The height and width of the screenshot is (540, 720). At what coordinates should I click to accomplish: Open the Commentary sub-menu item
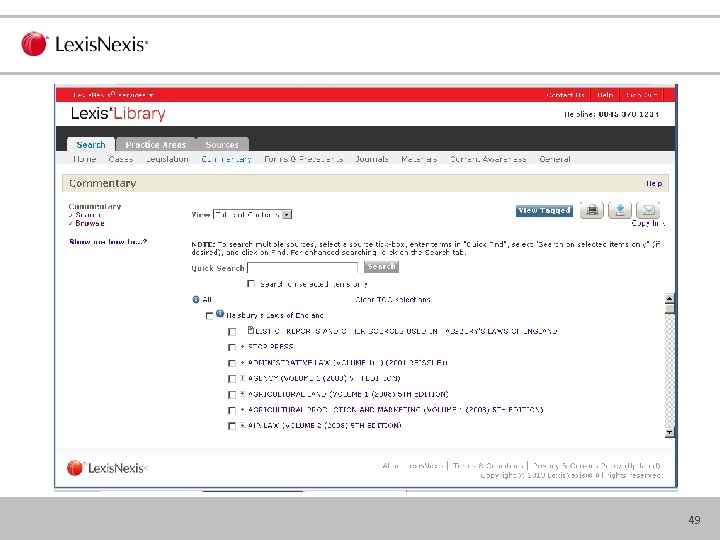coord(226,159)
